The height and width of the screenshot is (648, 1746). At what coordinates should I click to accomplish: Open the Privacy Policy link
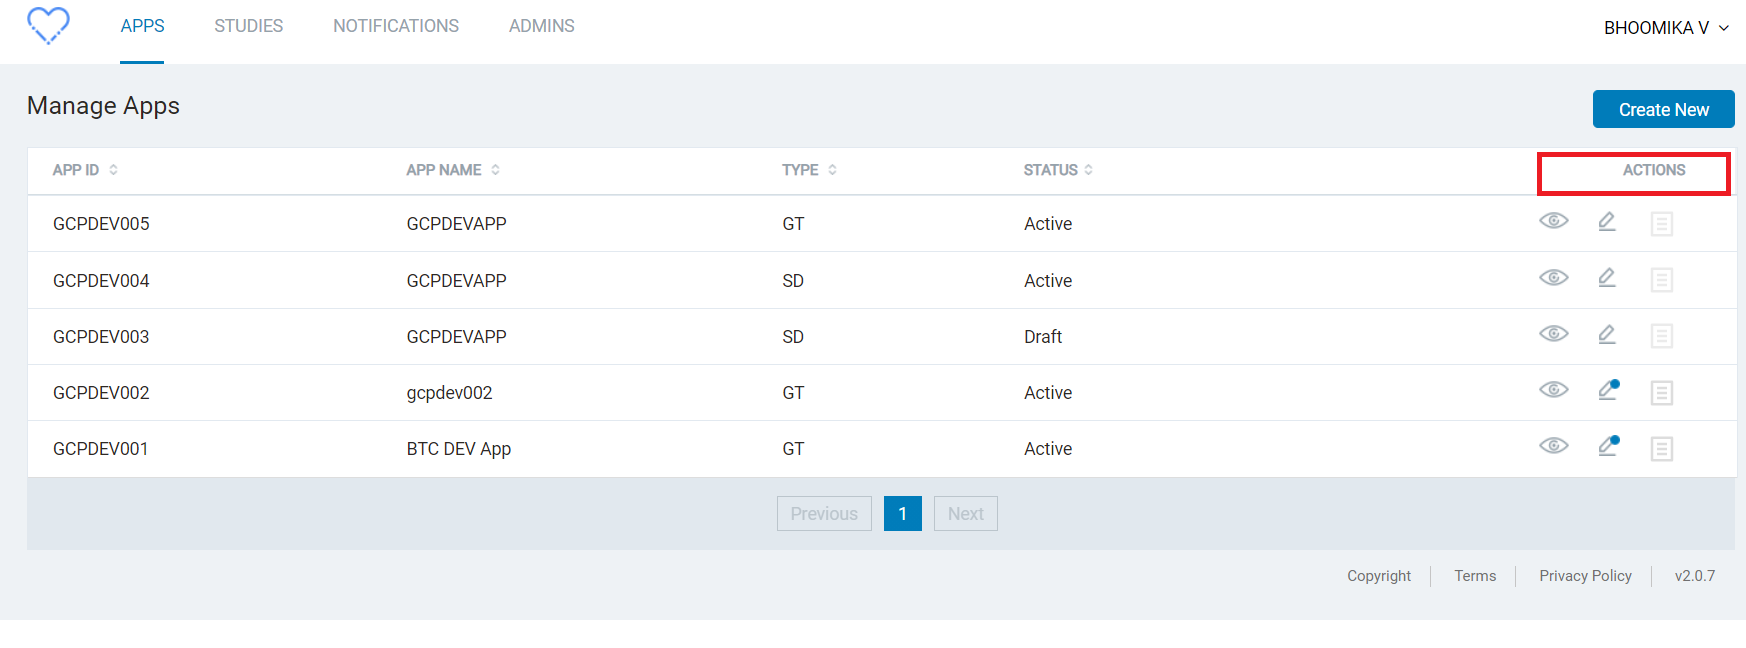tap(1585, 576)
